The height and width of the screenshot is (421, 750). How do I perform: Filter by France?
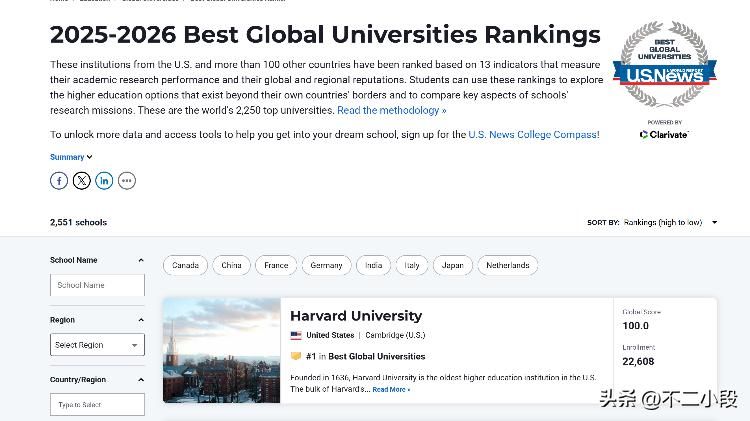(276, 266)
